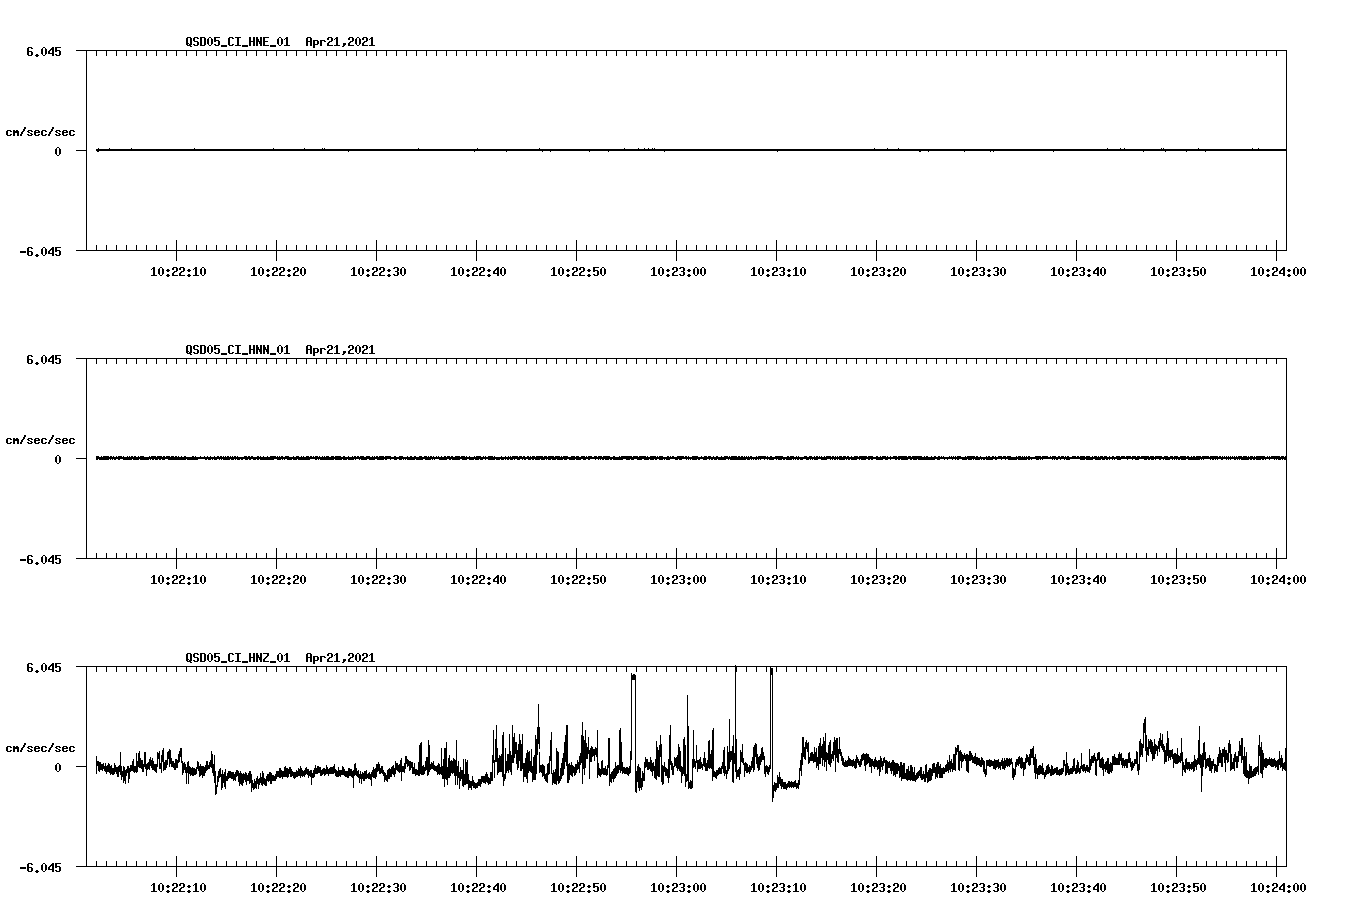Select the cm/sec/sec unit label on top plot
This screenshot has width=1358, height=924.
[x=41, y=131]
